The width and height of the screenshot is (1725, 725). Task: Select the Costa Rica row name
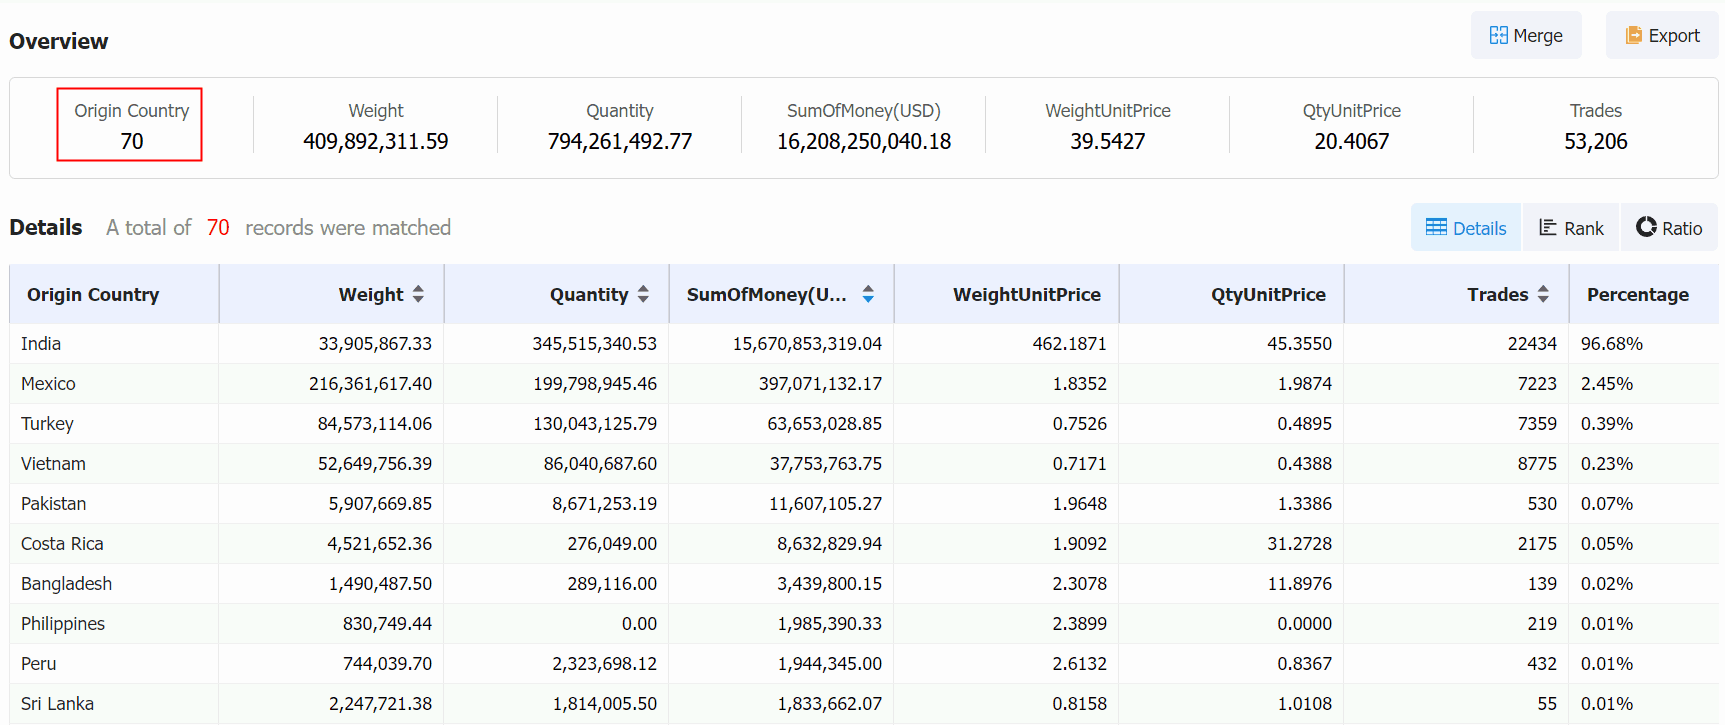click(x=62, y=544)
